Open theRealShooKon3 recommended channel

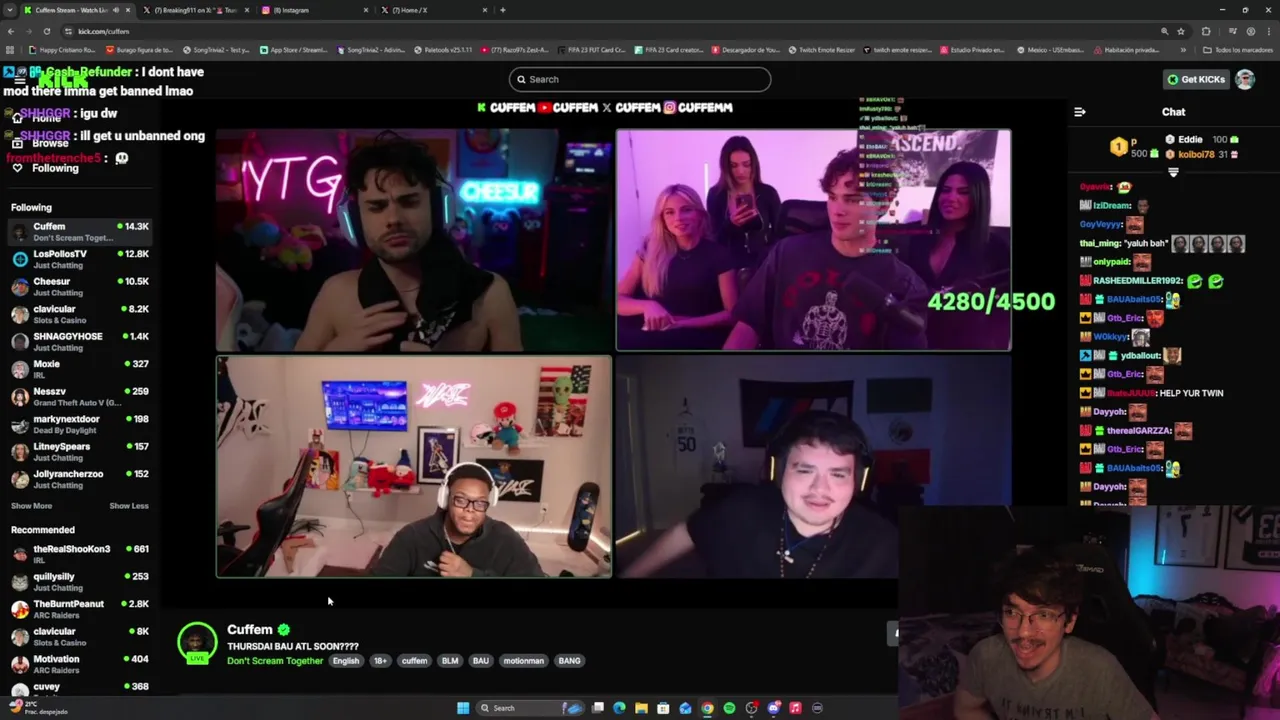[80, 554]
